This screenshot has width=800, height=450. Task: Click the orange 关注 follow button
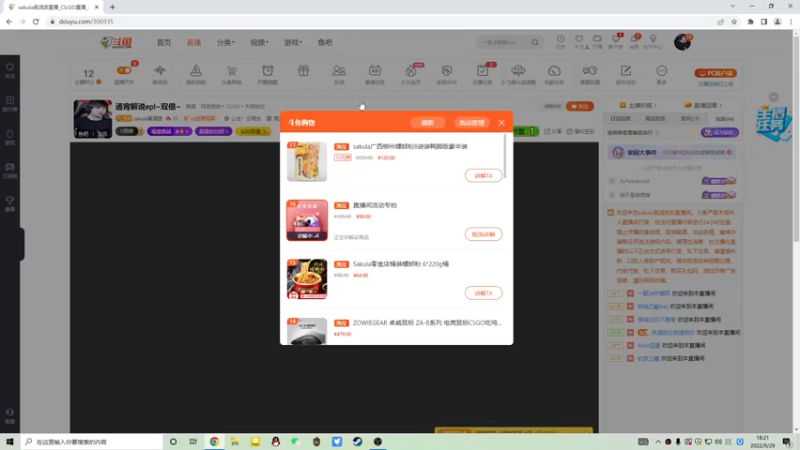pos(580,106)
